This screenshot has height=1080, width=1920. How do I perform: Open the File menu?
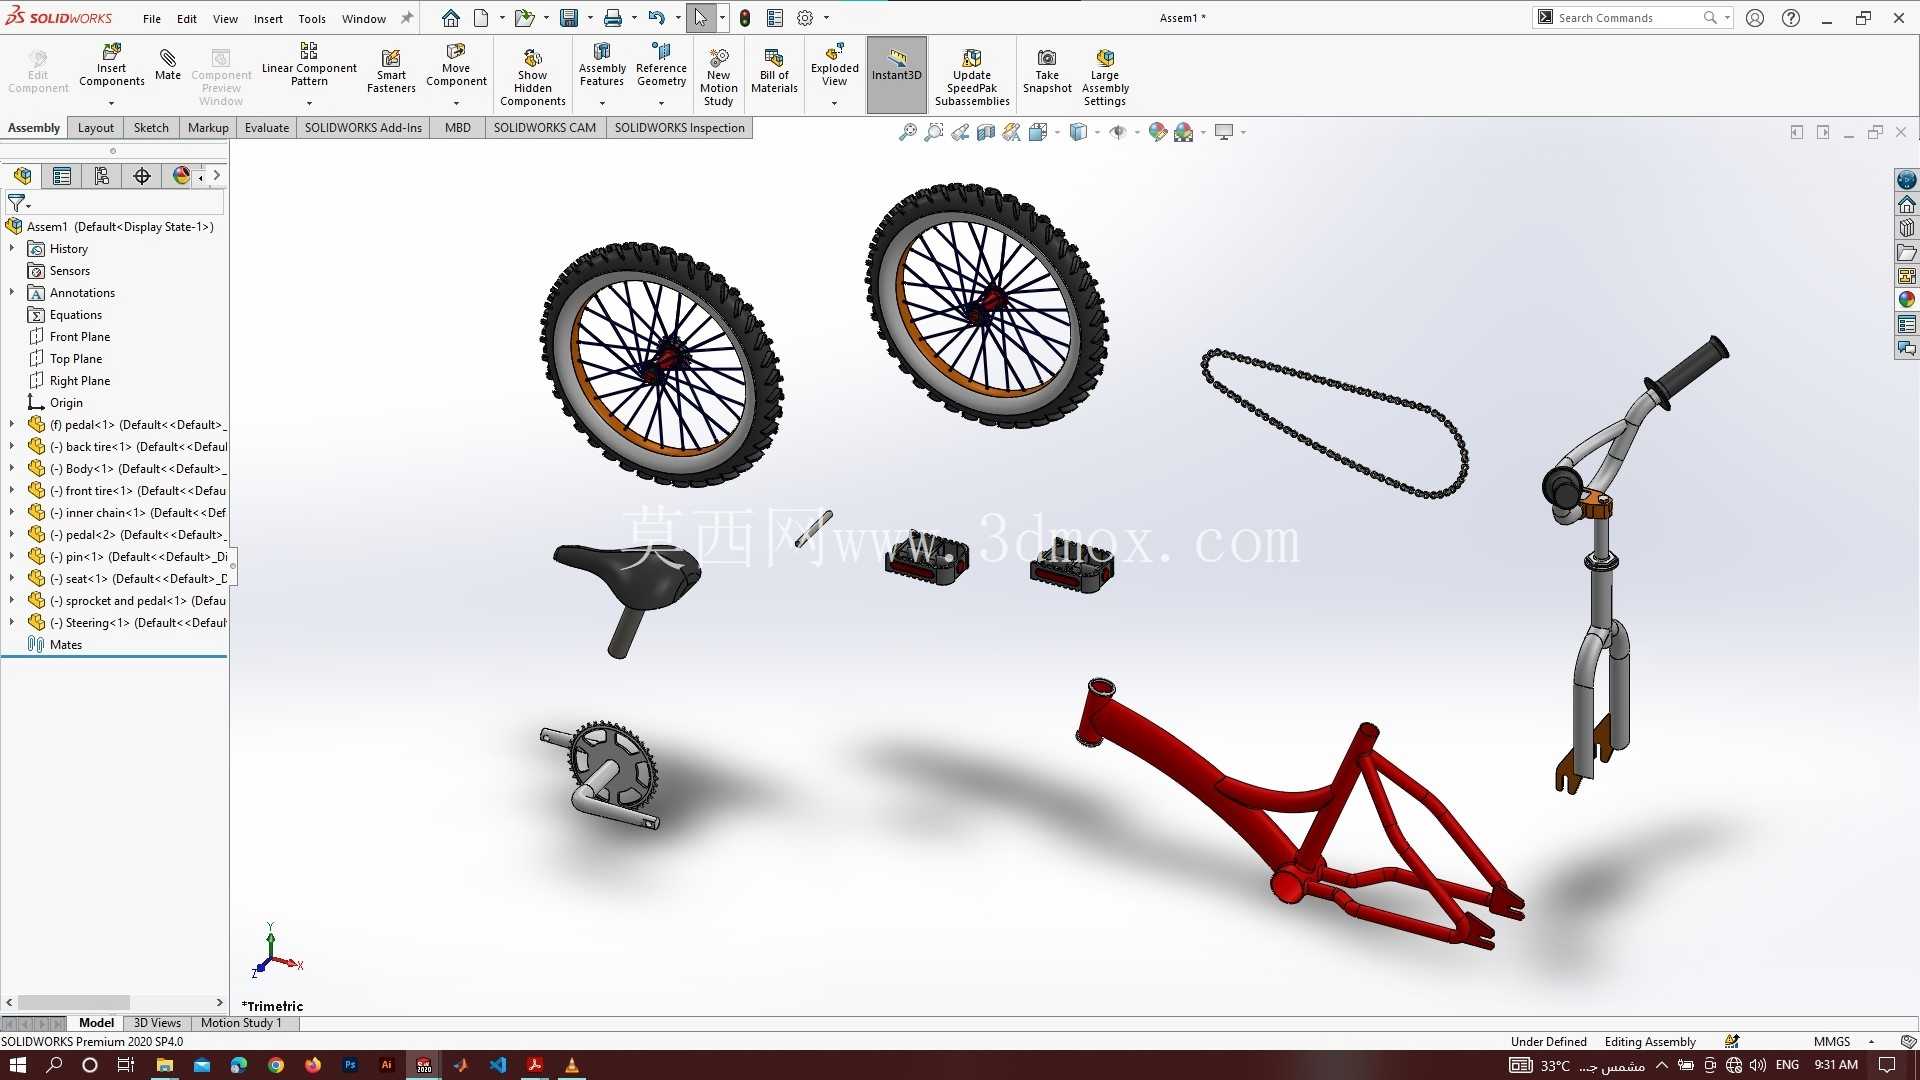tap(152, 18)
